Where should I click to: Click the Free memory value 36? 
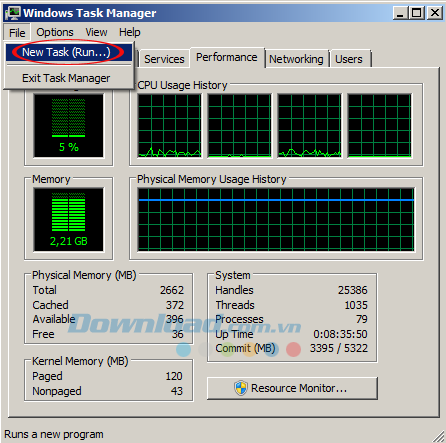[x=178, y=334]
